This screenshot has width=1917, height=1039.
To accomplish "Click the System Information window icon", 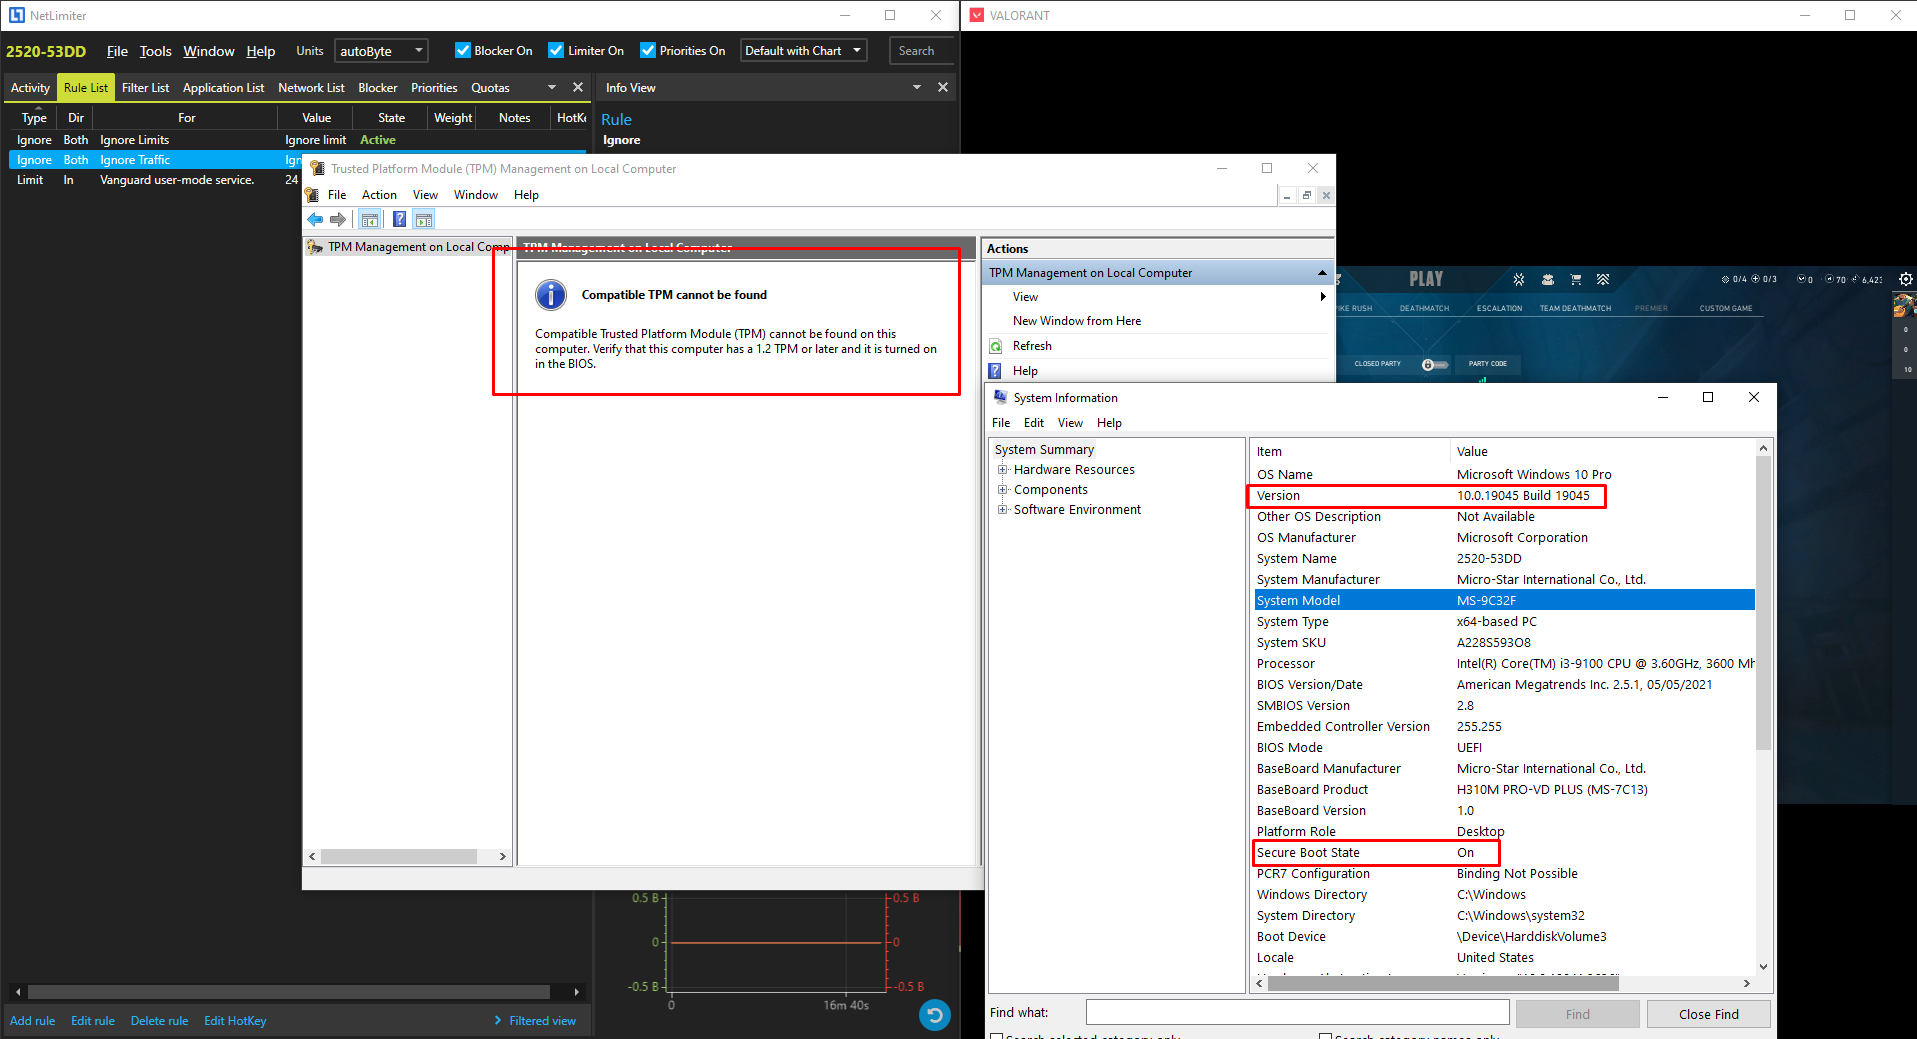I will pyautogui.click(x=1000, y=397).
